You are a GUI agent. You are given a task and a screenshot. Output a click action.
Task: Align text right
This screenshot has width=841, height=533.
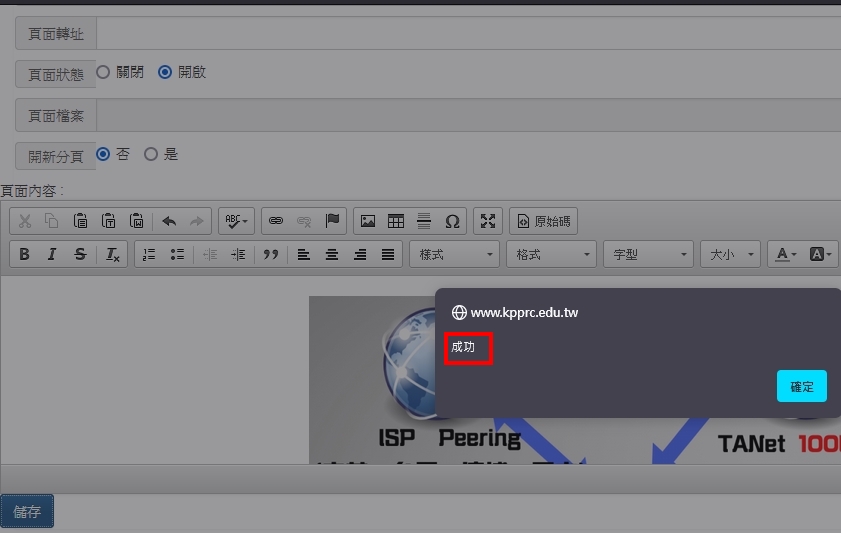tap(360, 254)
